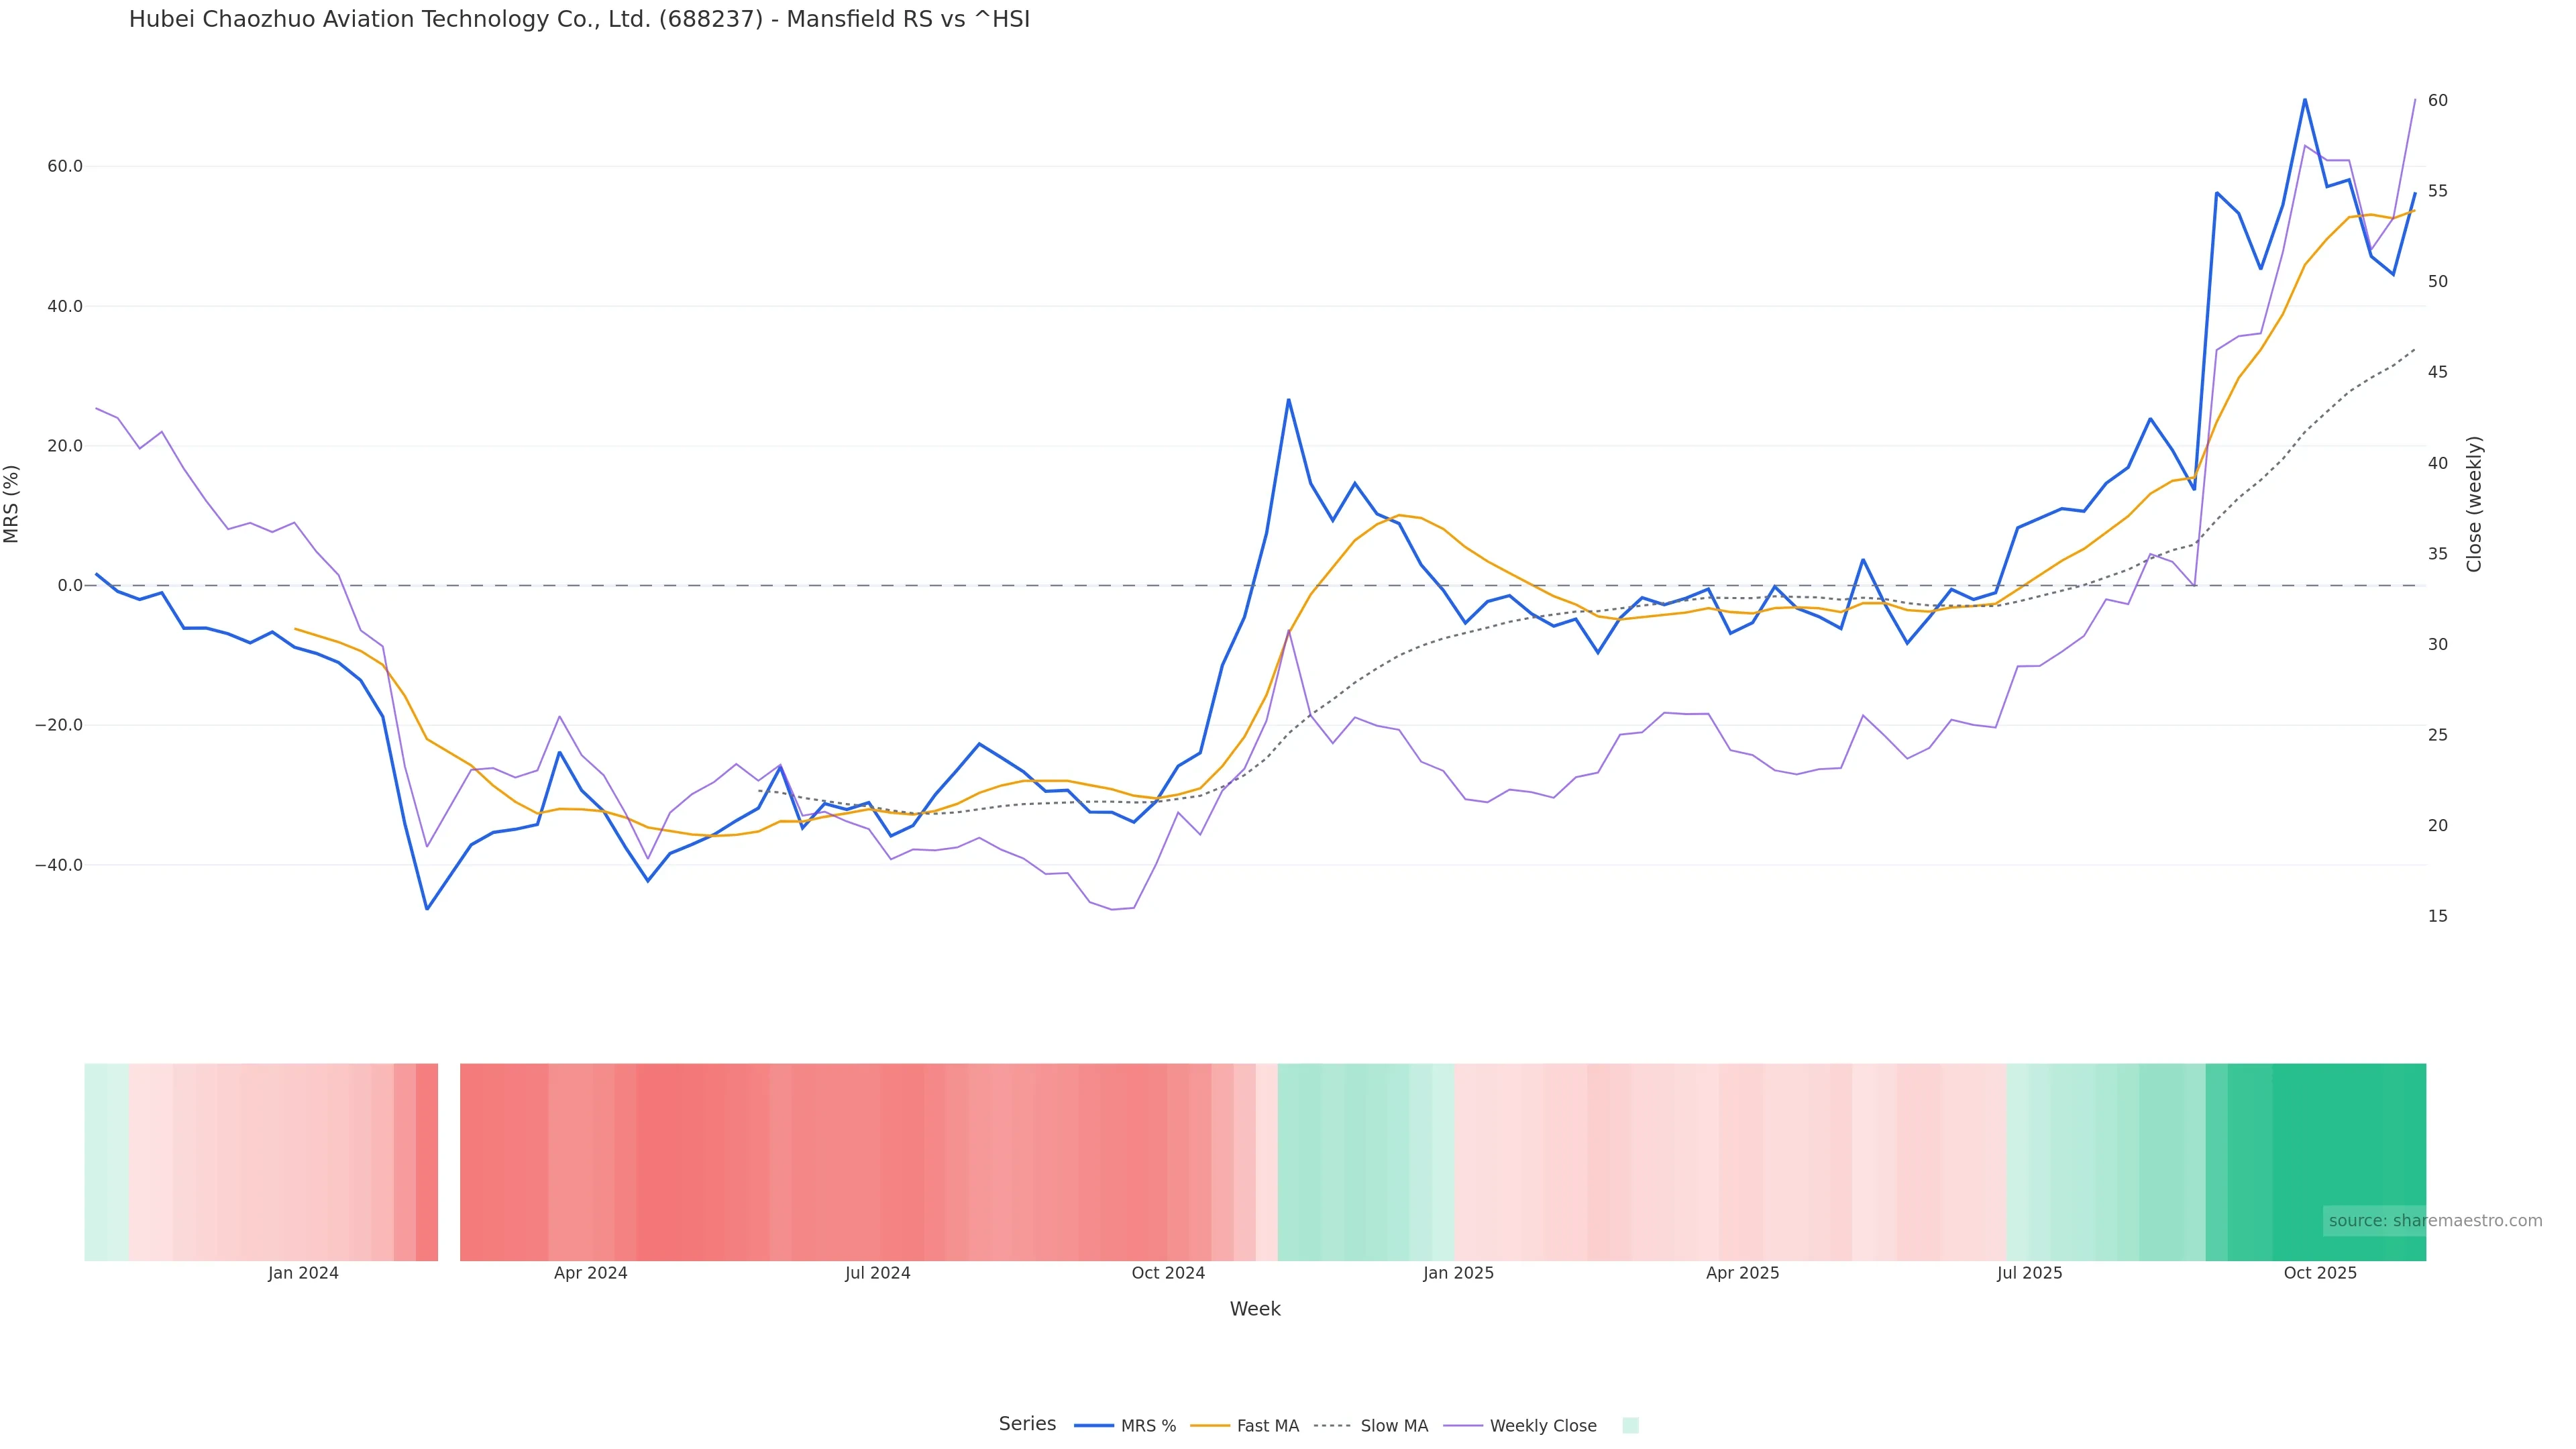Click the white gap in heatmap strip

click(449, 1162)
